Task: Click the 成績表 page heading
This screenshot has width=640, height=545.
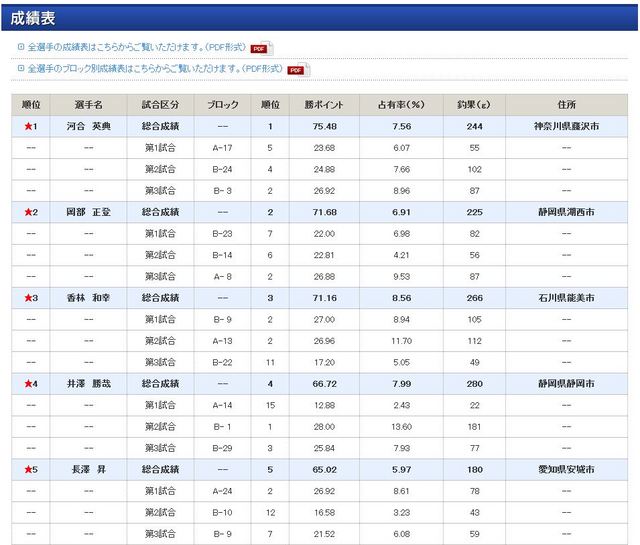Action: click(33, 17)
